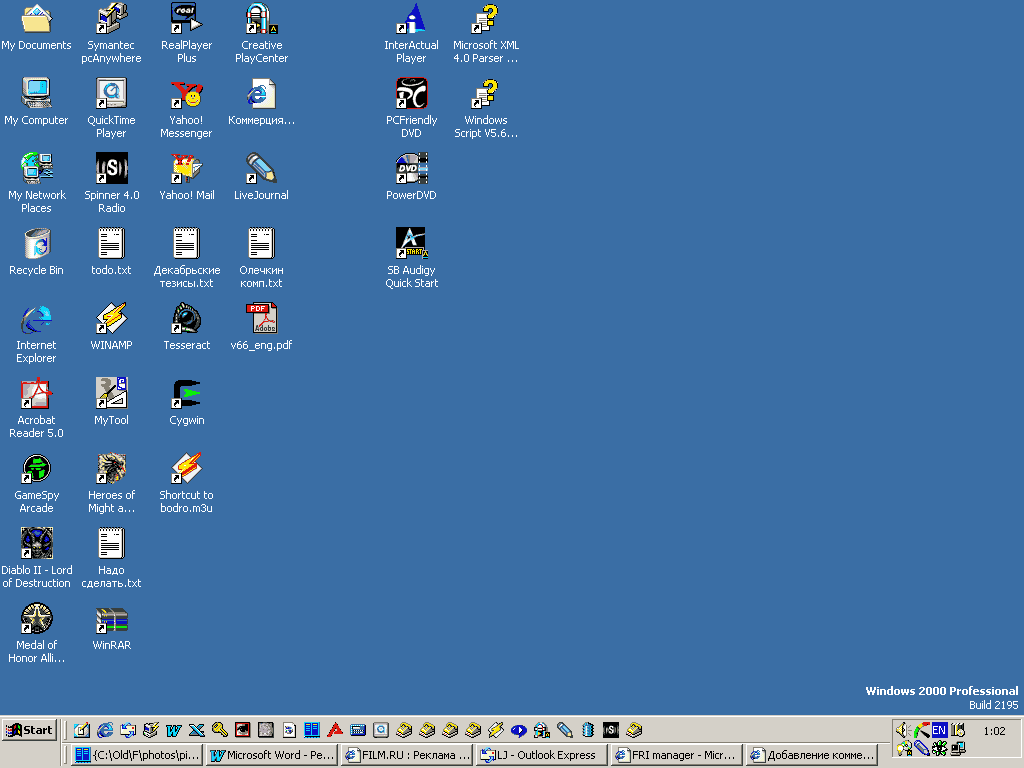This screenshot has width=1024, height=768.
Task: Launch Winamp lightning icon in Quick Launch
Action: pos(496,730)
